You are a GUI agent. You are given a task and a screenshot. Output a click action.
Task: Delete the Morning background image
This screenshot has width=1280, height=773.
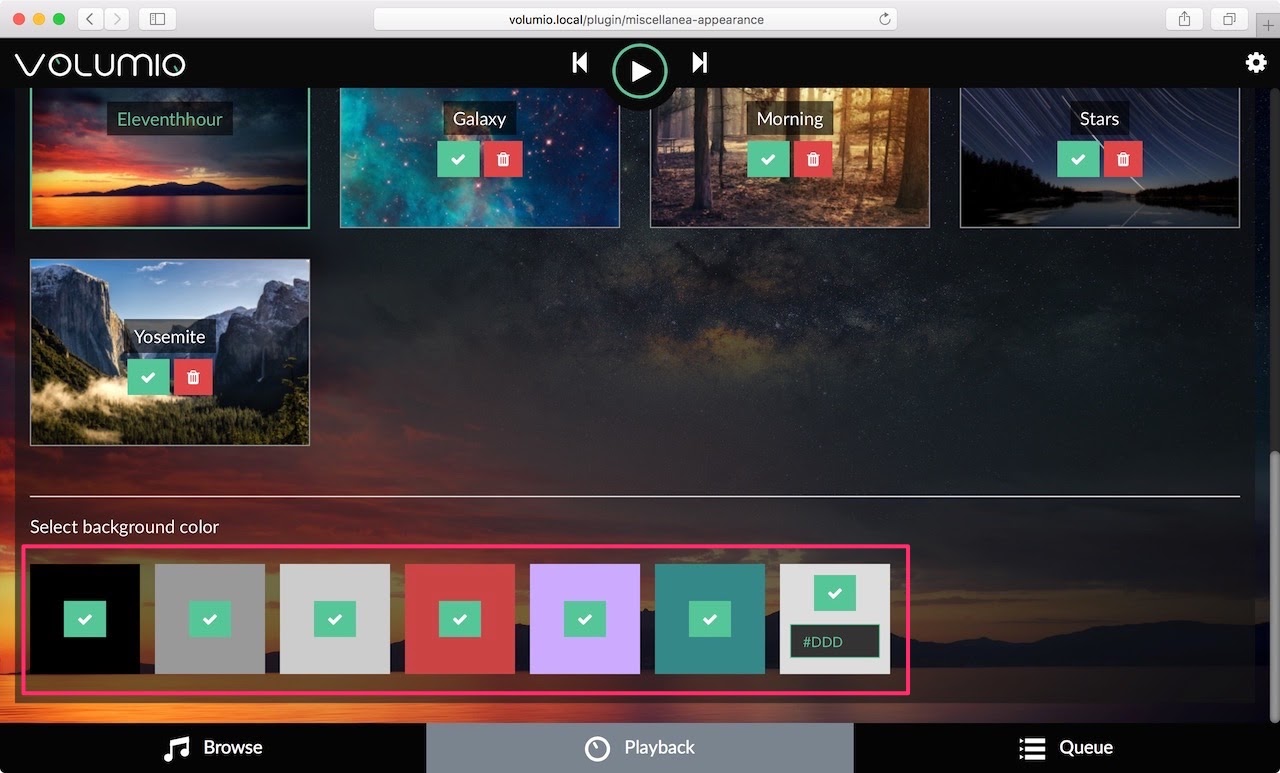point(813,159)
